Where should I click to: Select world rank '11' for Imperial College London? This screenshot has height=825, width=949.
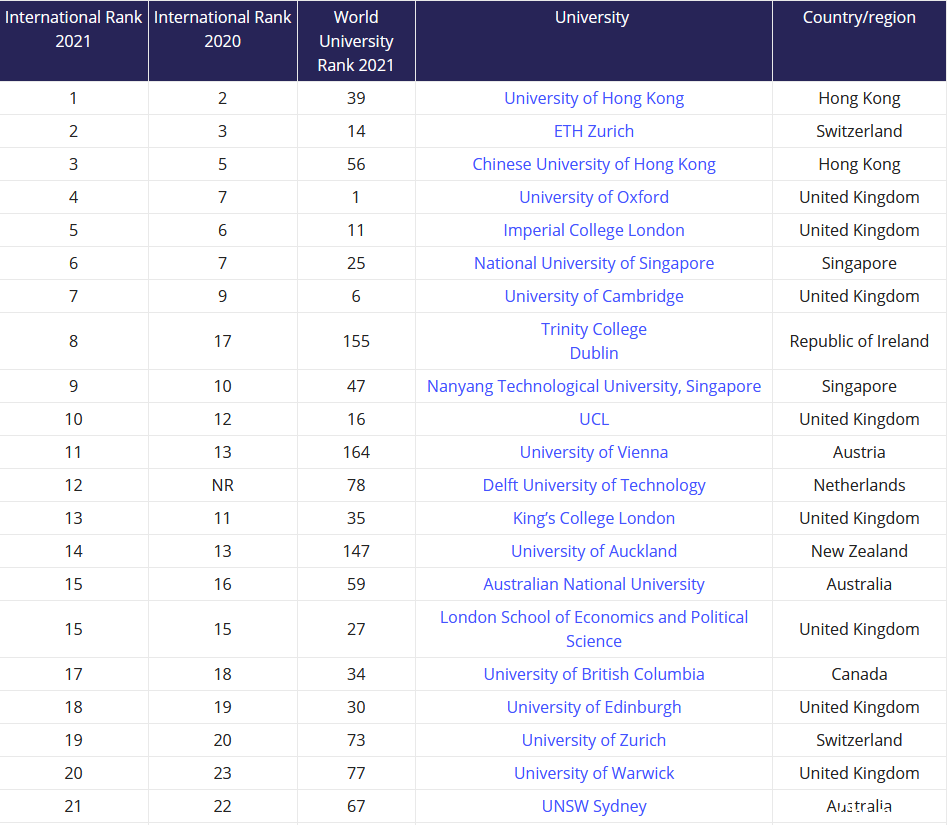pos(356,230)
